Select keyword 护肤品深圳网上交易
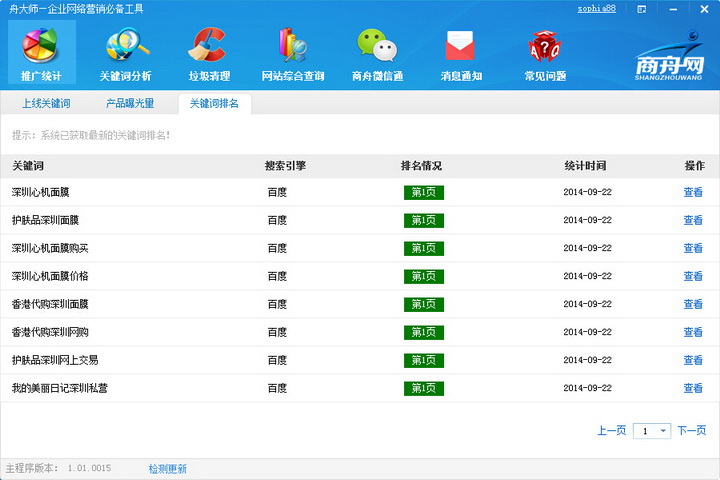This screenshot has height=480, width=720. pos(55,360)
